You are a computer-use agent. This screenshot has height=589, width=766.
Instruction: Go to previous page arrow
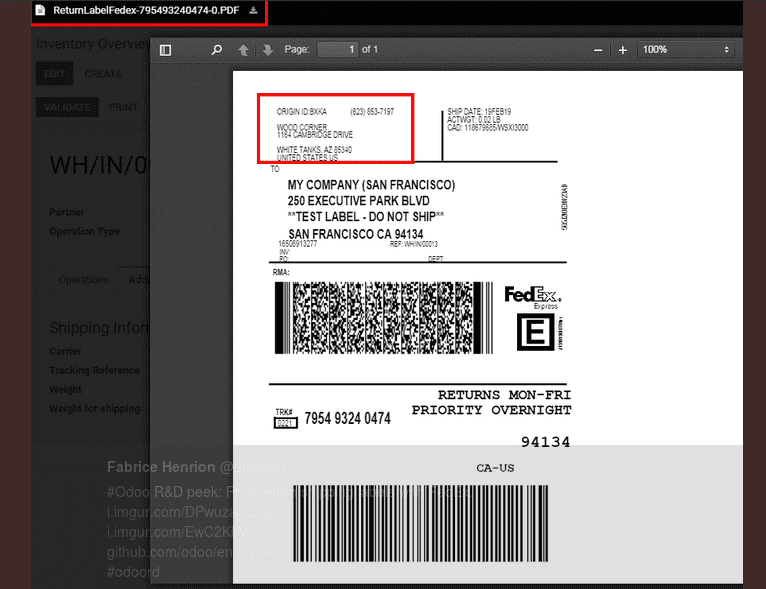243,50
